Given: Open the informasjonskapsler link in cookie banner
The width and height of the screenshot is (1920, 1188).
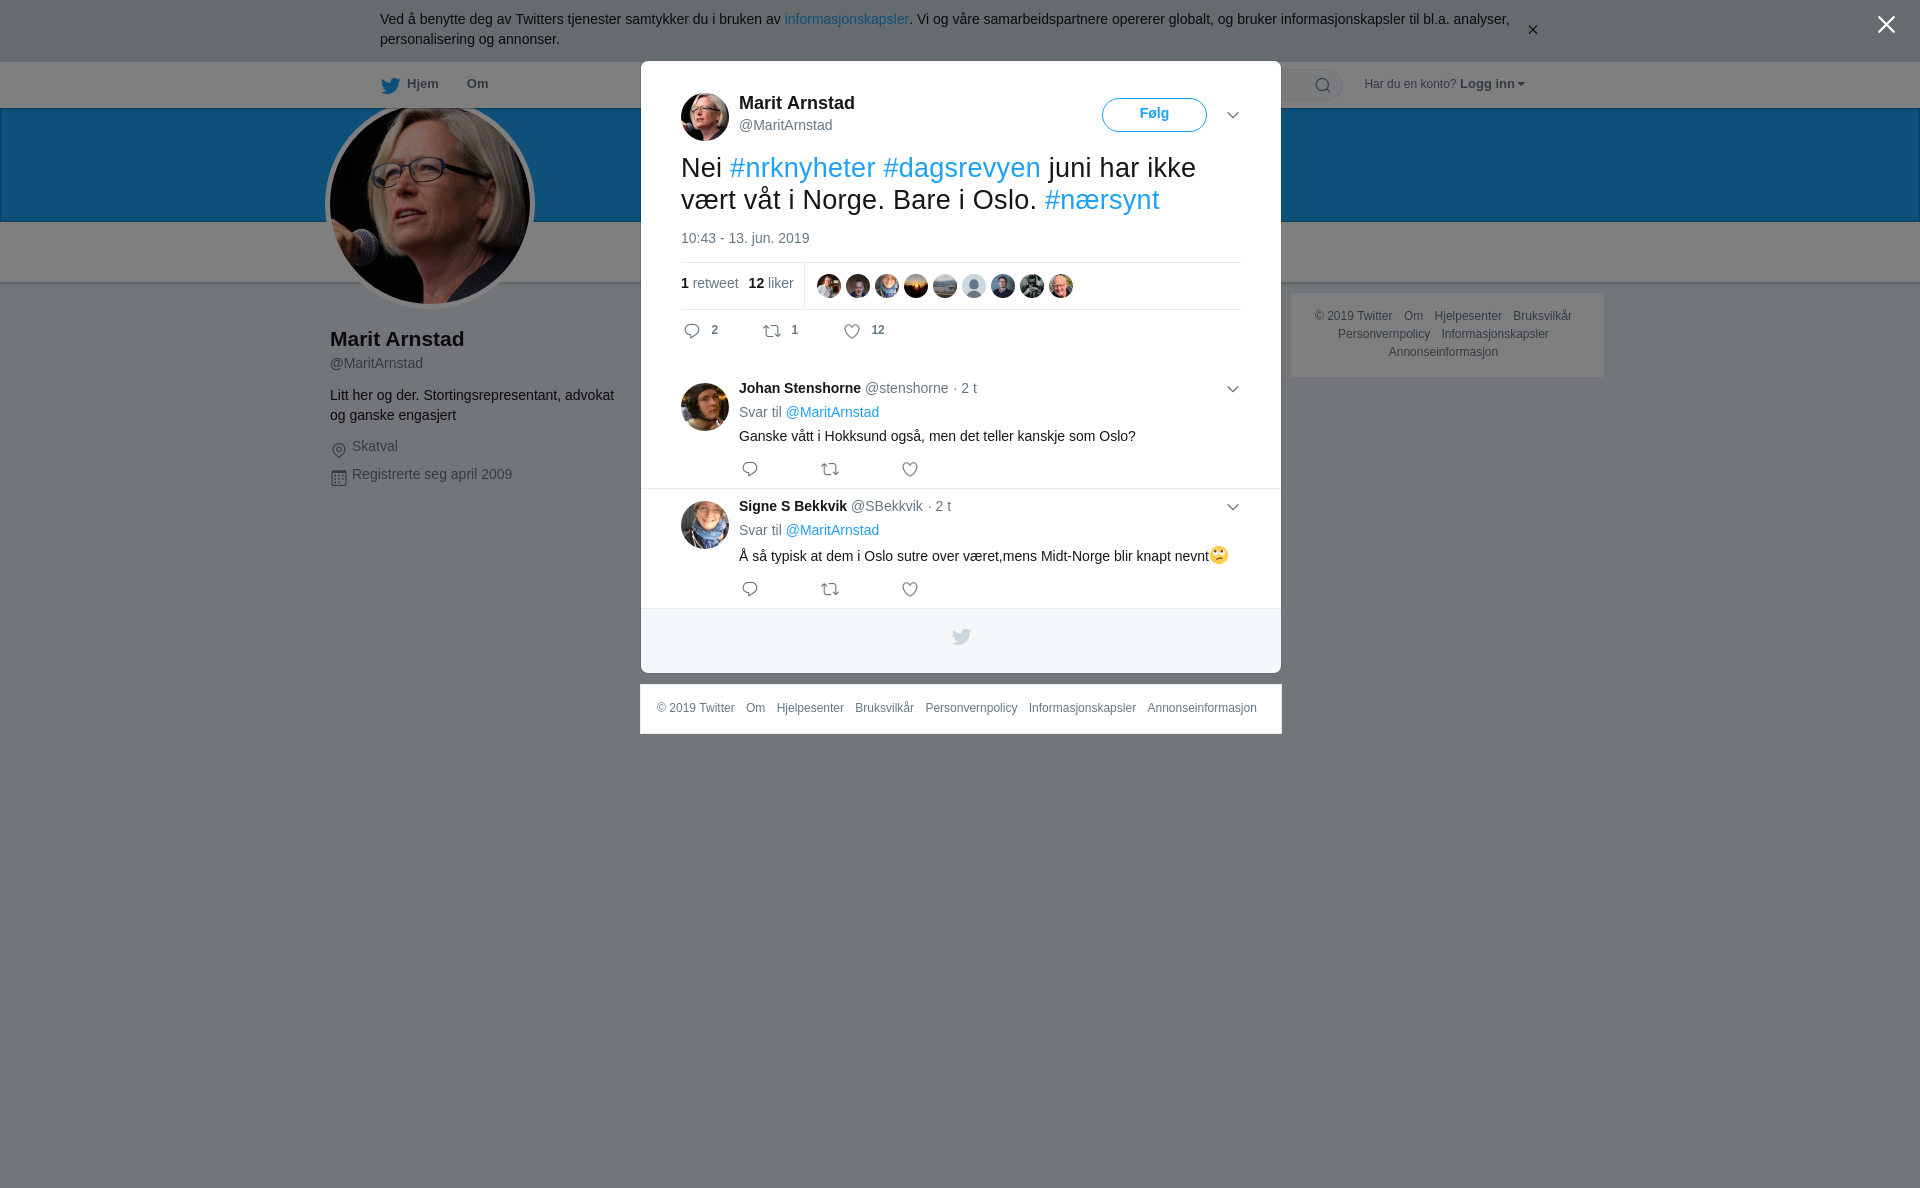Looking at the screenshot, I should [846, 19].
